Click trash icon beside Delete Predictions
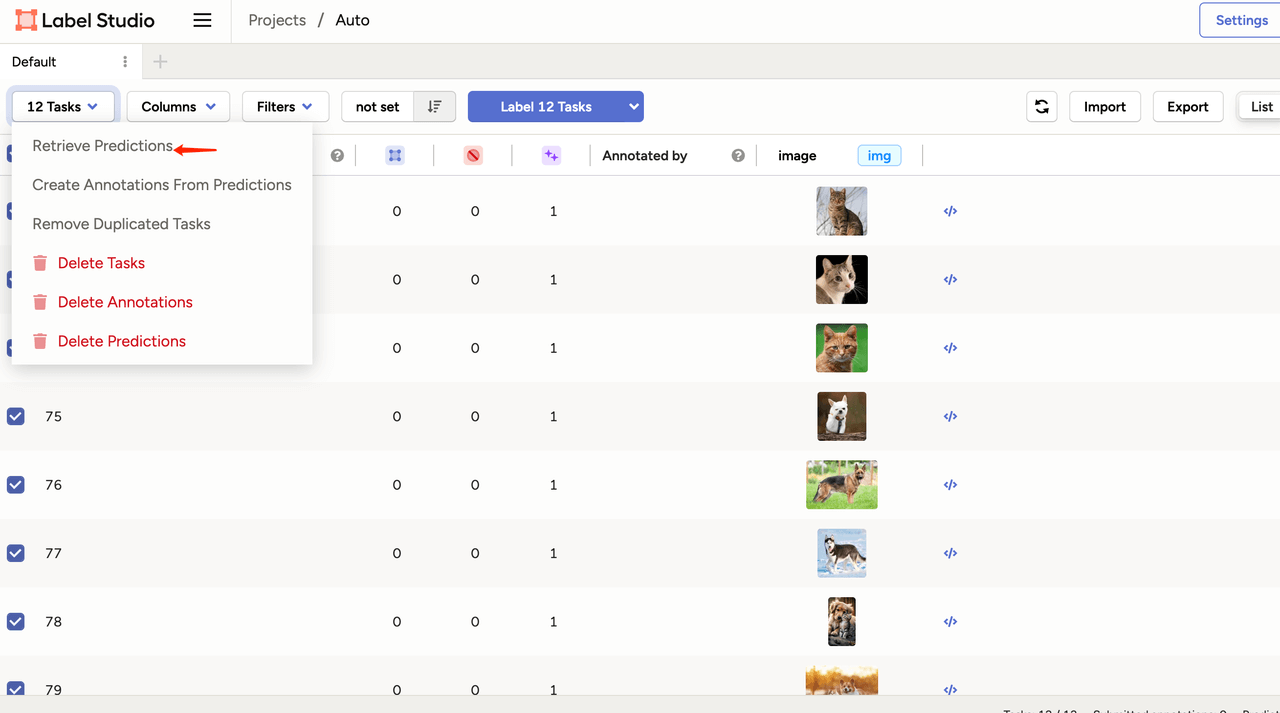 (40, 341)
